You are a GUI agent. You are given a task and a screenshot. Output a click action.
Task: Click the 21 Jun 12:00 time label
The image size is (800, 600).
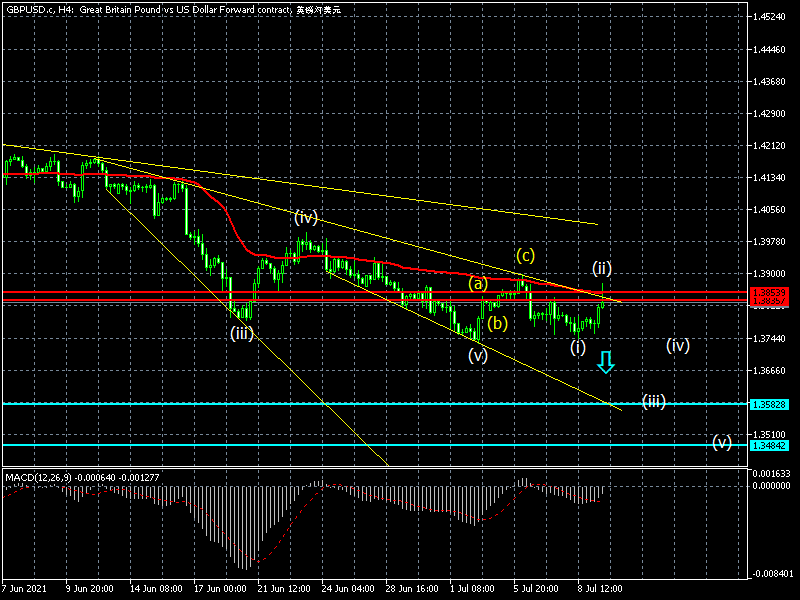pyautogui.click(x=284, y=588)
